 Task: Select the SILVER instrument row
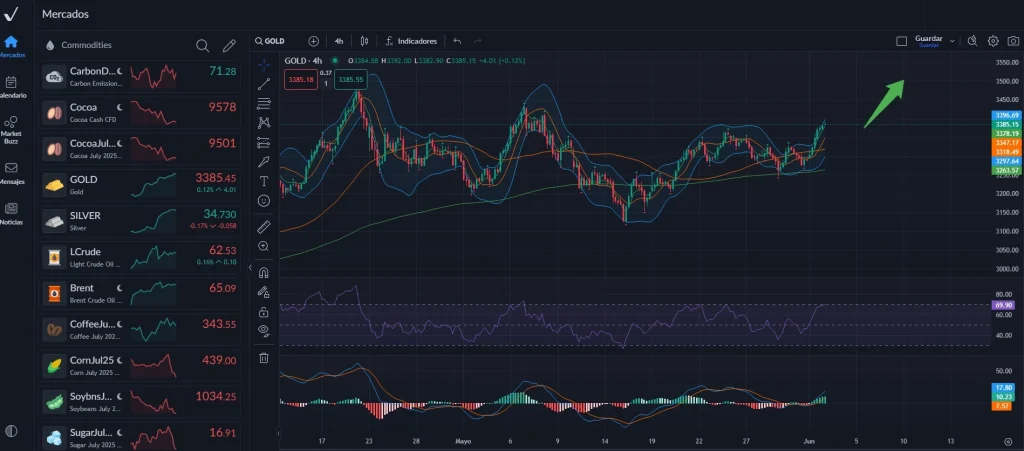(x=140, y=221)
